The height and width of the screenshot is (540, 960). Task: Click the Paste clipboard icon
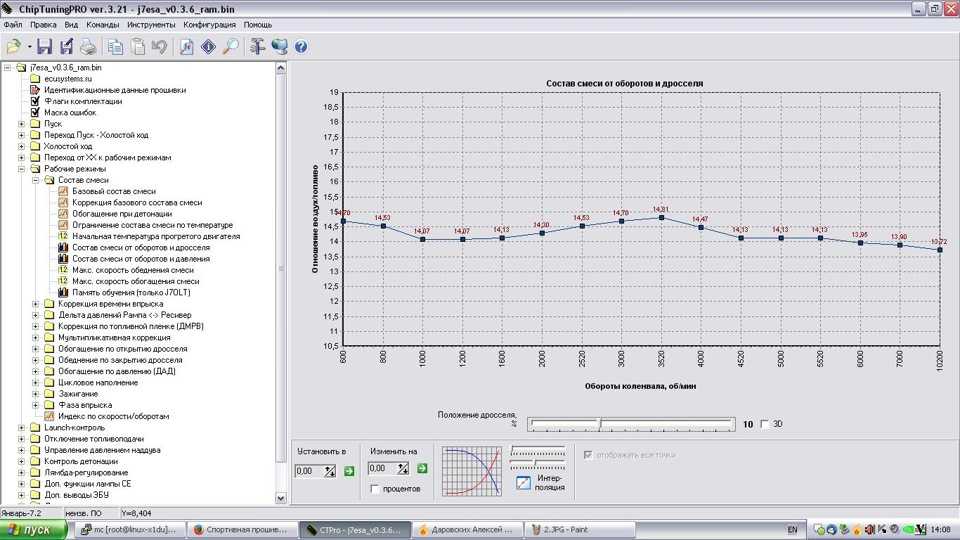[138, 47]
